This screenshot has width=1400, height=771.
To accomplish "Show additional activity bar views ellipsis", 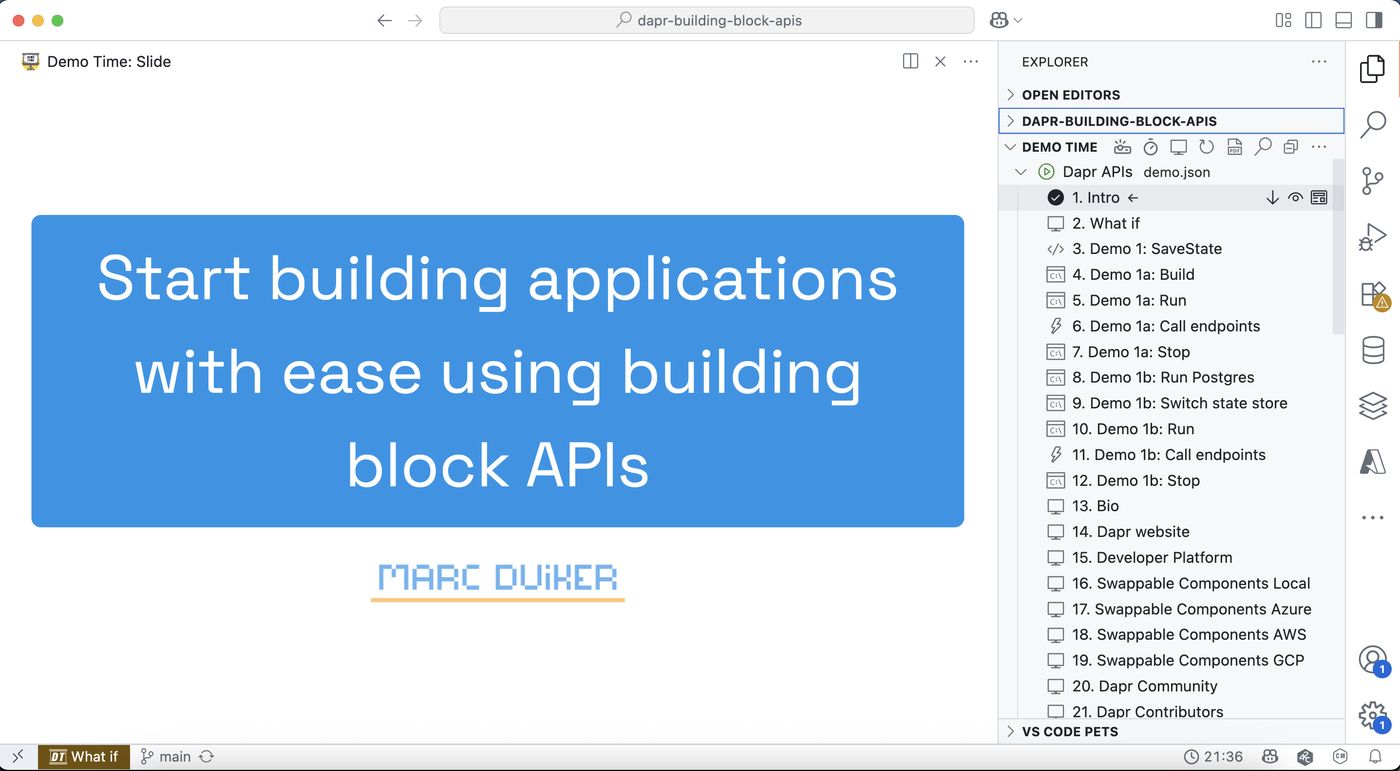I will tap(1373, 518).
